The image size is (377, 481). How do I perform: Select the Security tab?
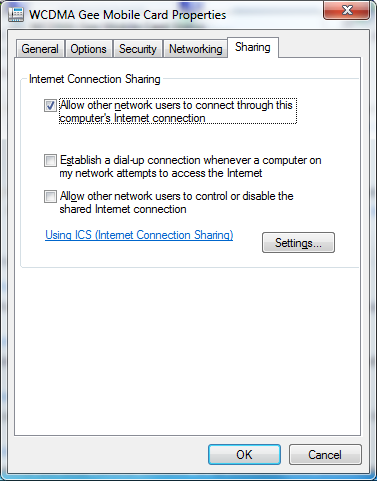point(138,49)
